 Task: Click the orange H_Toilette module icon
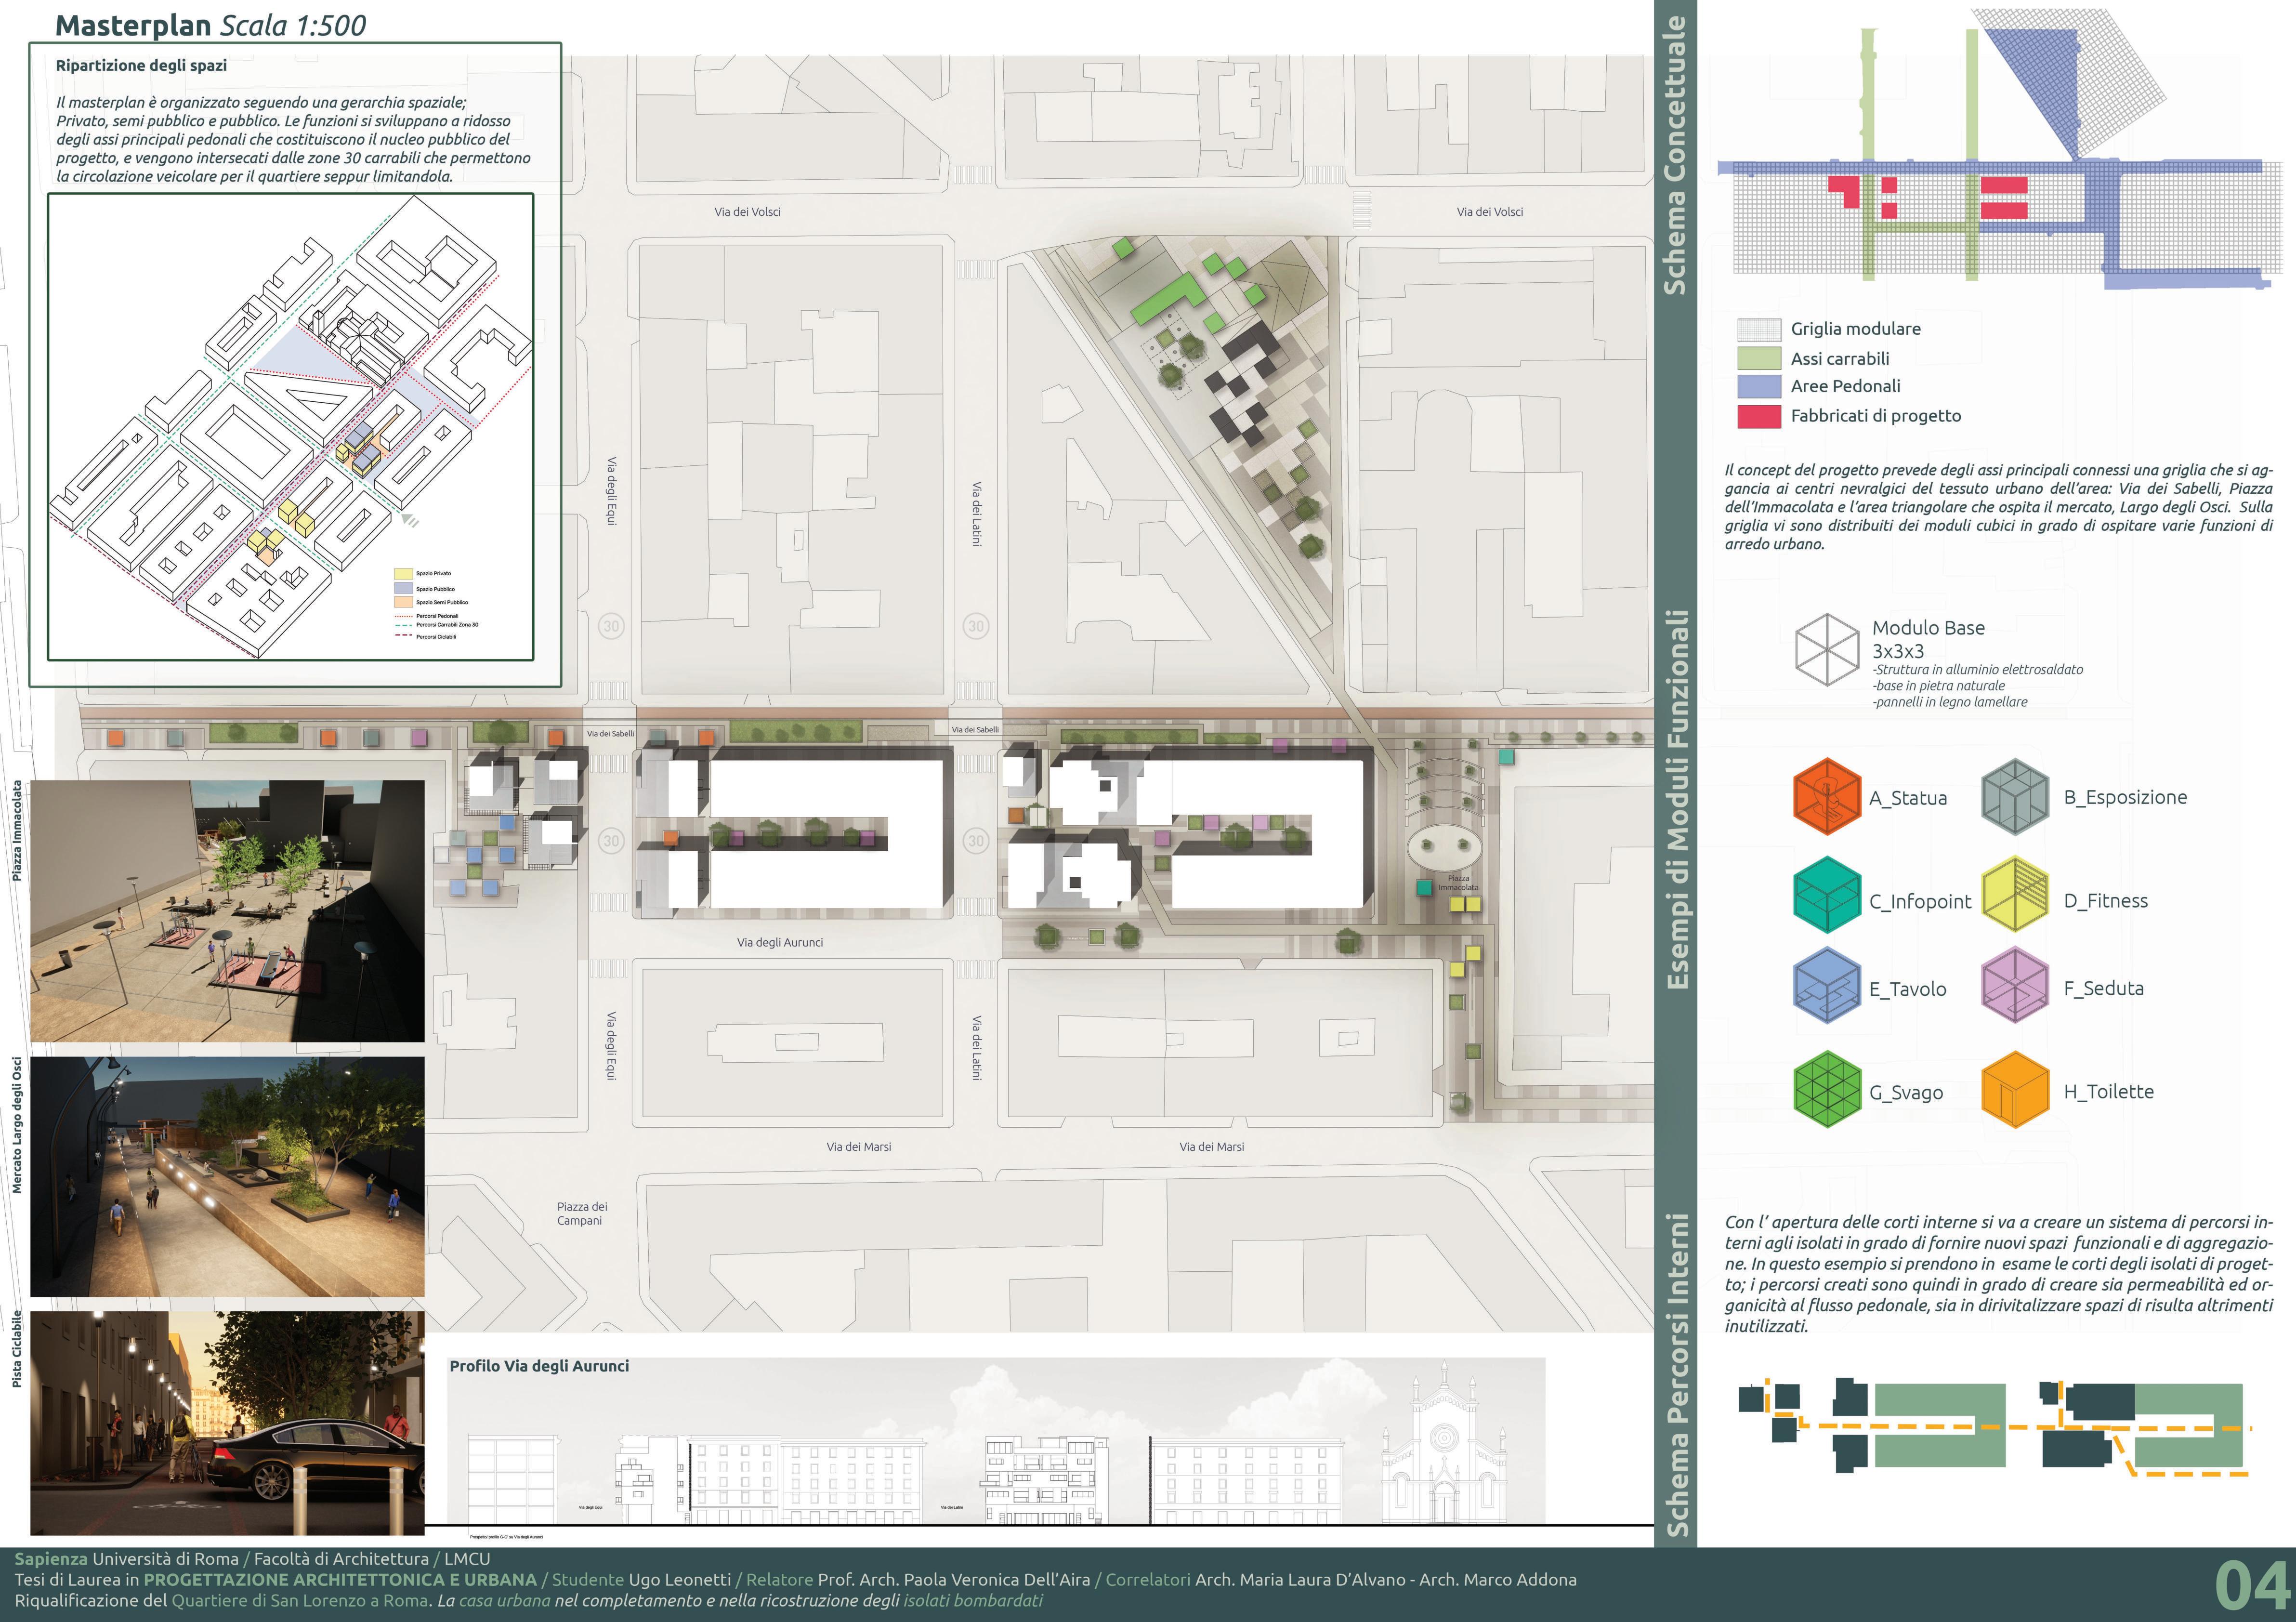click(2016, 1090)
